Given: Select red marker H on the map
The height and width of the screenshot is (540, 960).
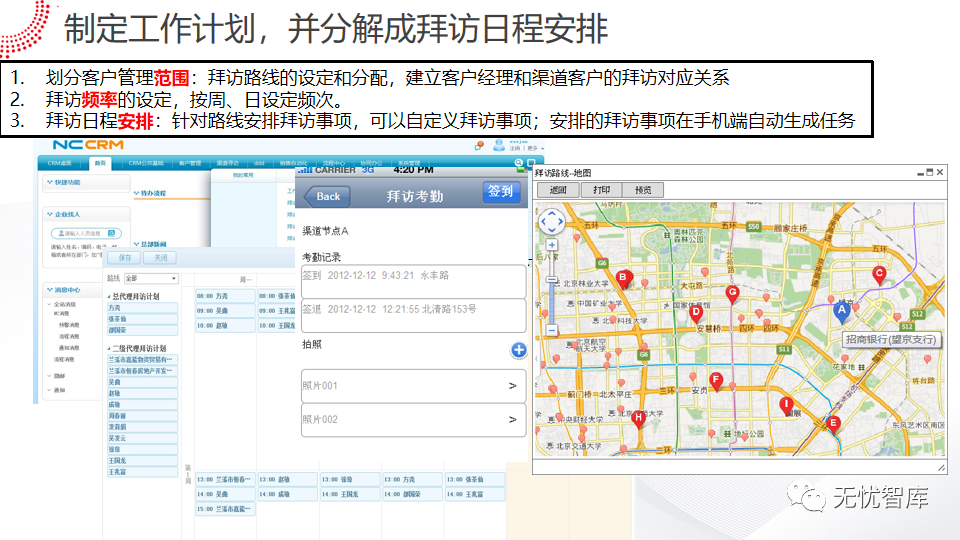Looking at the screenshot, I should pos(639,419).
